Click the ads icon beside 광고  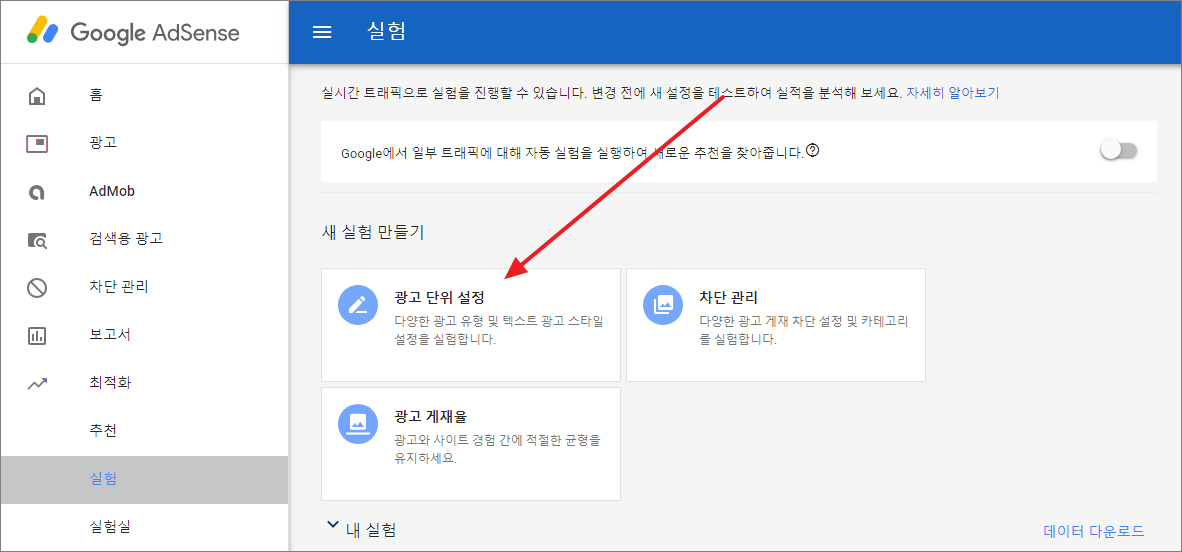[36, 143]
